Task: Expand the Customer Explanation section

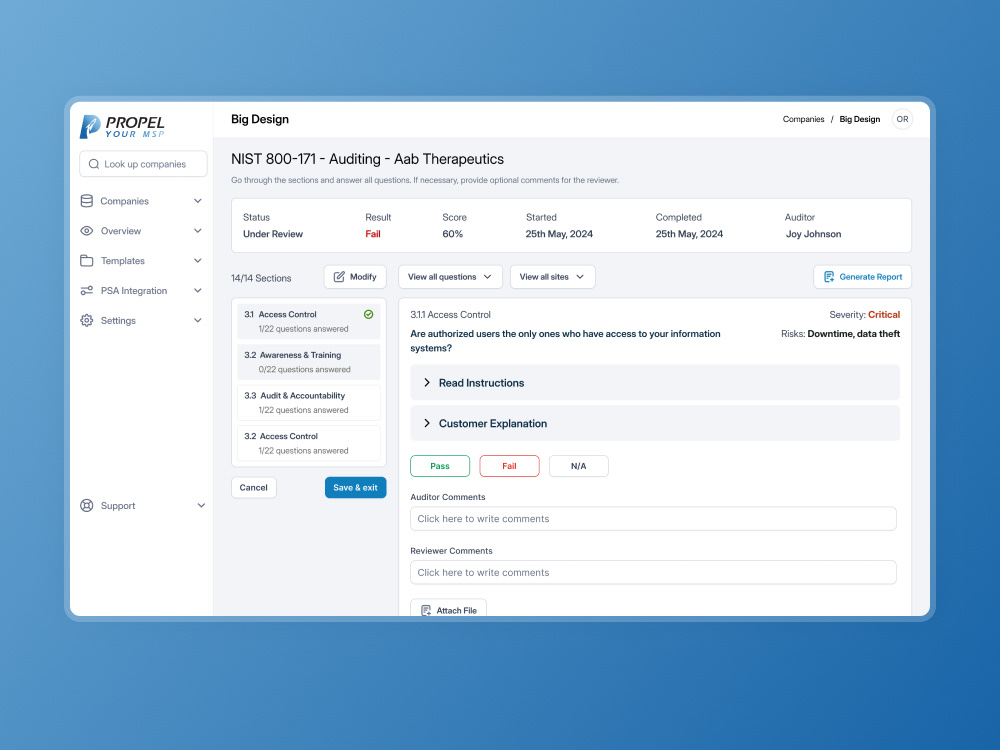Action: 655,423
